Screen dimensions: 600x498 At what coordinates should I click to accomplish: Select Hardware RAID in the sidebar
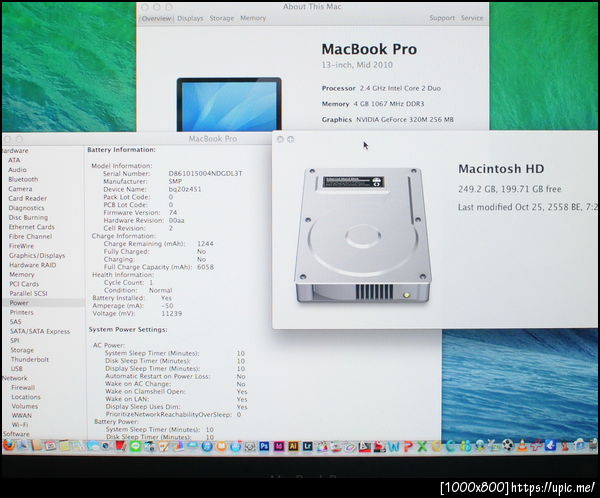pyautogui.click(x=33, y=265)
